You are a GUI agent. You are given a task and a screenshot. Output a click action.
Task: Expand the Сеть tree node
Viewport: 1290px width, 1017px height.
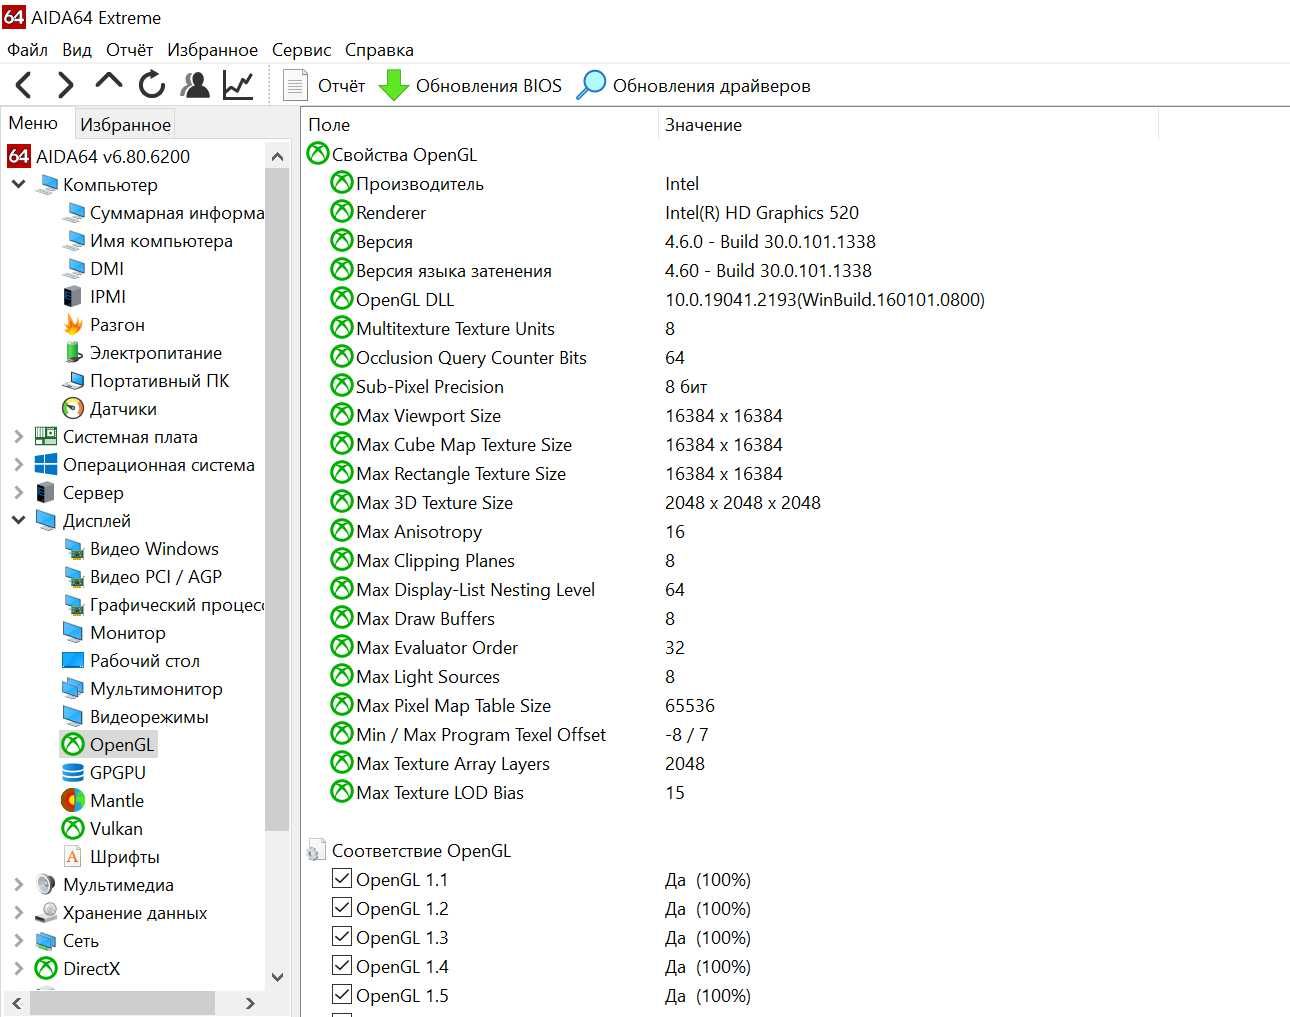tap(18, 940)
